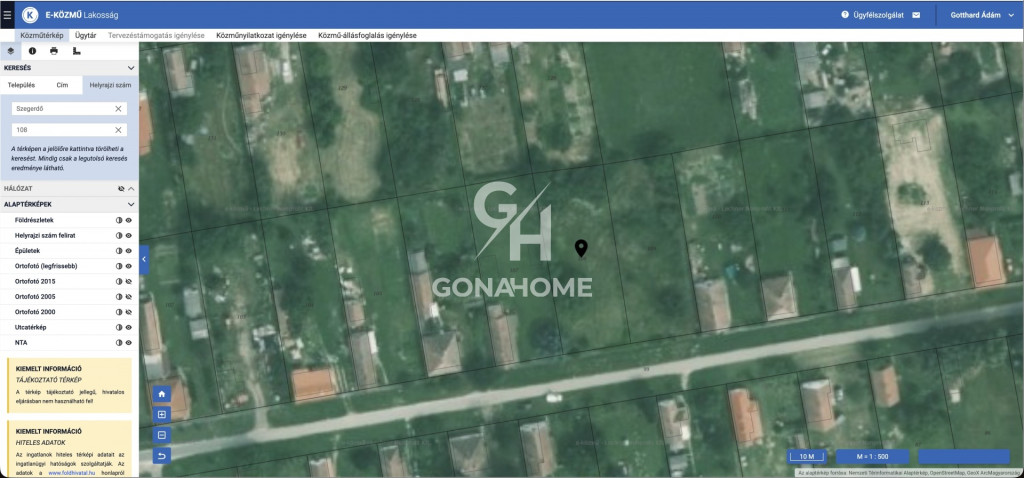Expand the Hálózat section
1024x478 pixels.
click(x=130, y=187)
